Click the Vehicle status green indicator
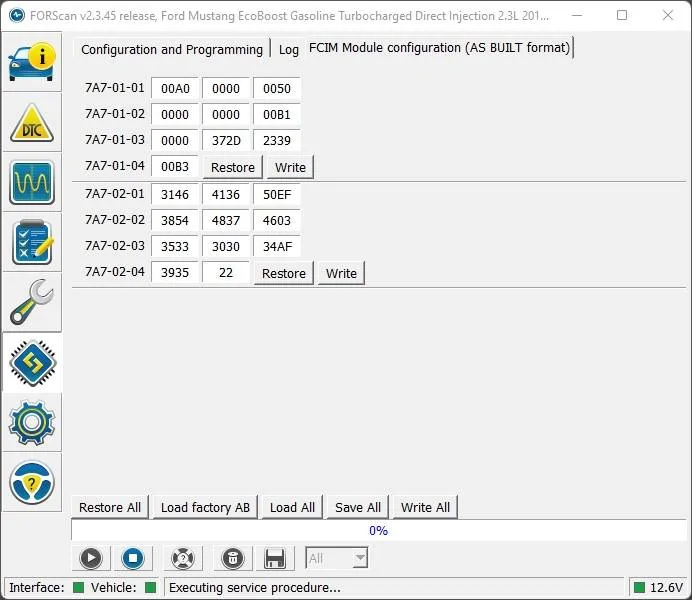 point(150,587)
